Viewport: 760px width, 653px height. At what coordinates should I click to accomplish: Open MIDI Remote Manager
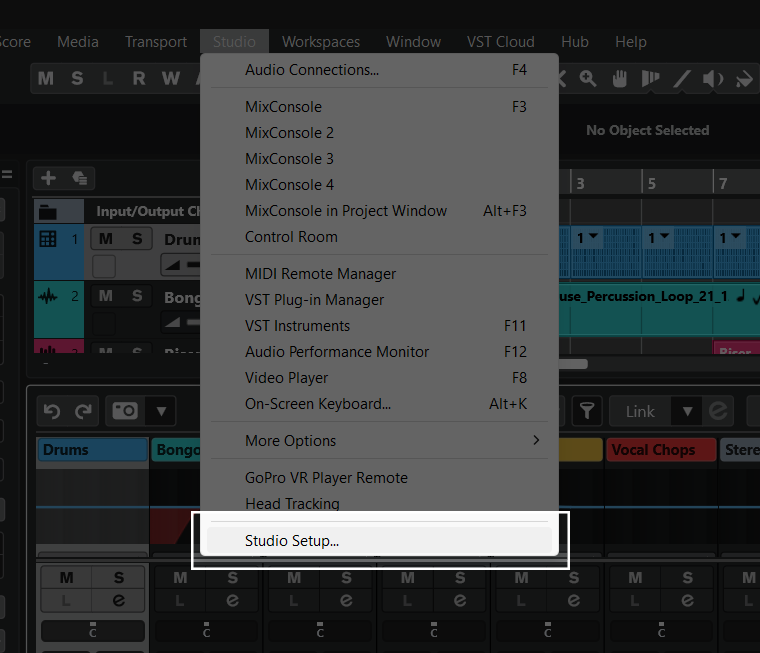pyautogui.click(x=379, y=274)
